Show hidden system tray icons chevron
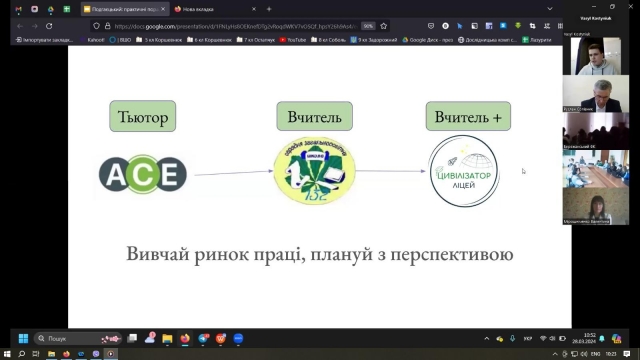 [487, 338]
